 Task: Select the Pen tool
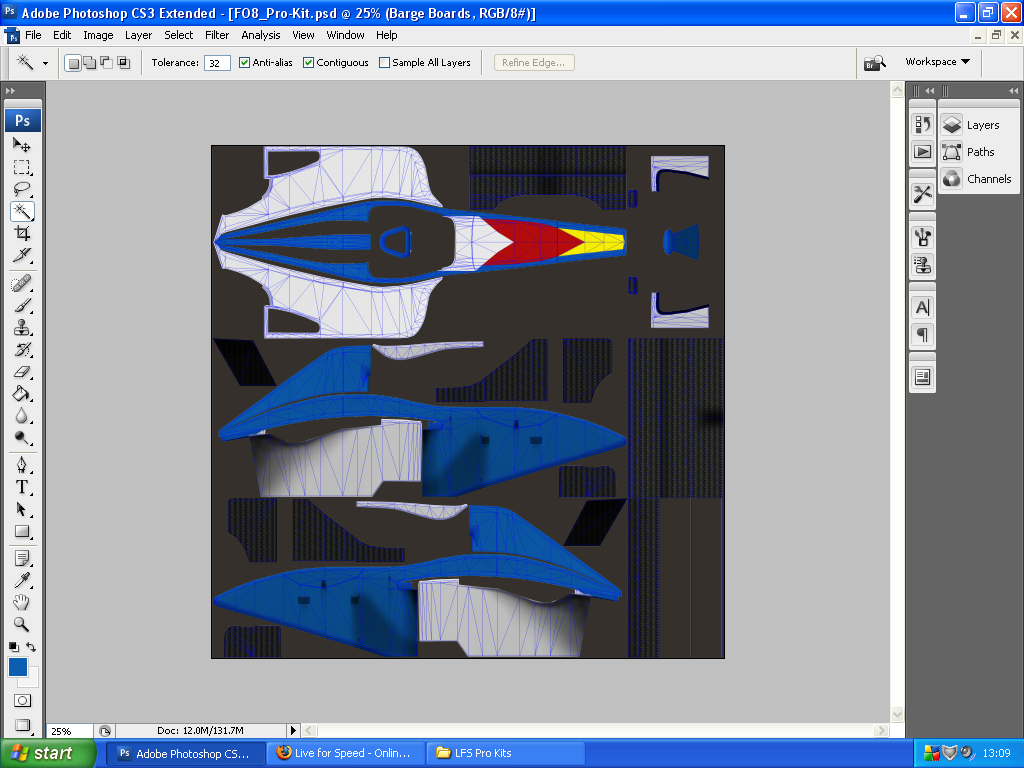[x=22, y=465]
